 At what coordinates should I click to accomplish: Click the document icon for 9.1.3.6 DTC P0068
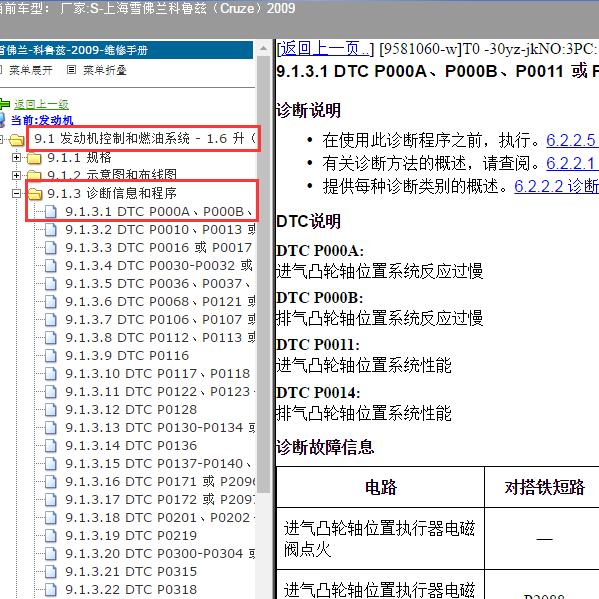[x=50, y=302]
